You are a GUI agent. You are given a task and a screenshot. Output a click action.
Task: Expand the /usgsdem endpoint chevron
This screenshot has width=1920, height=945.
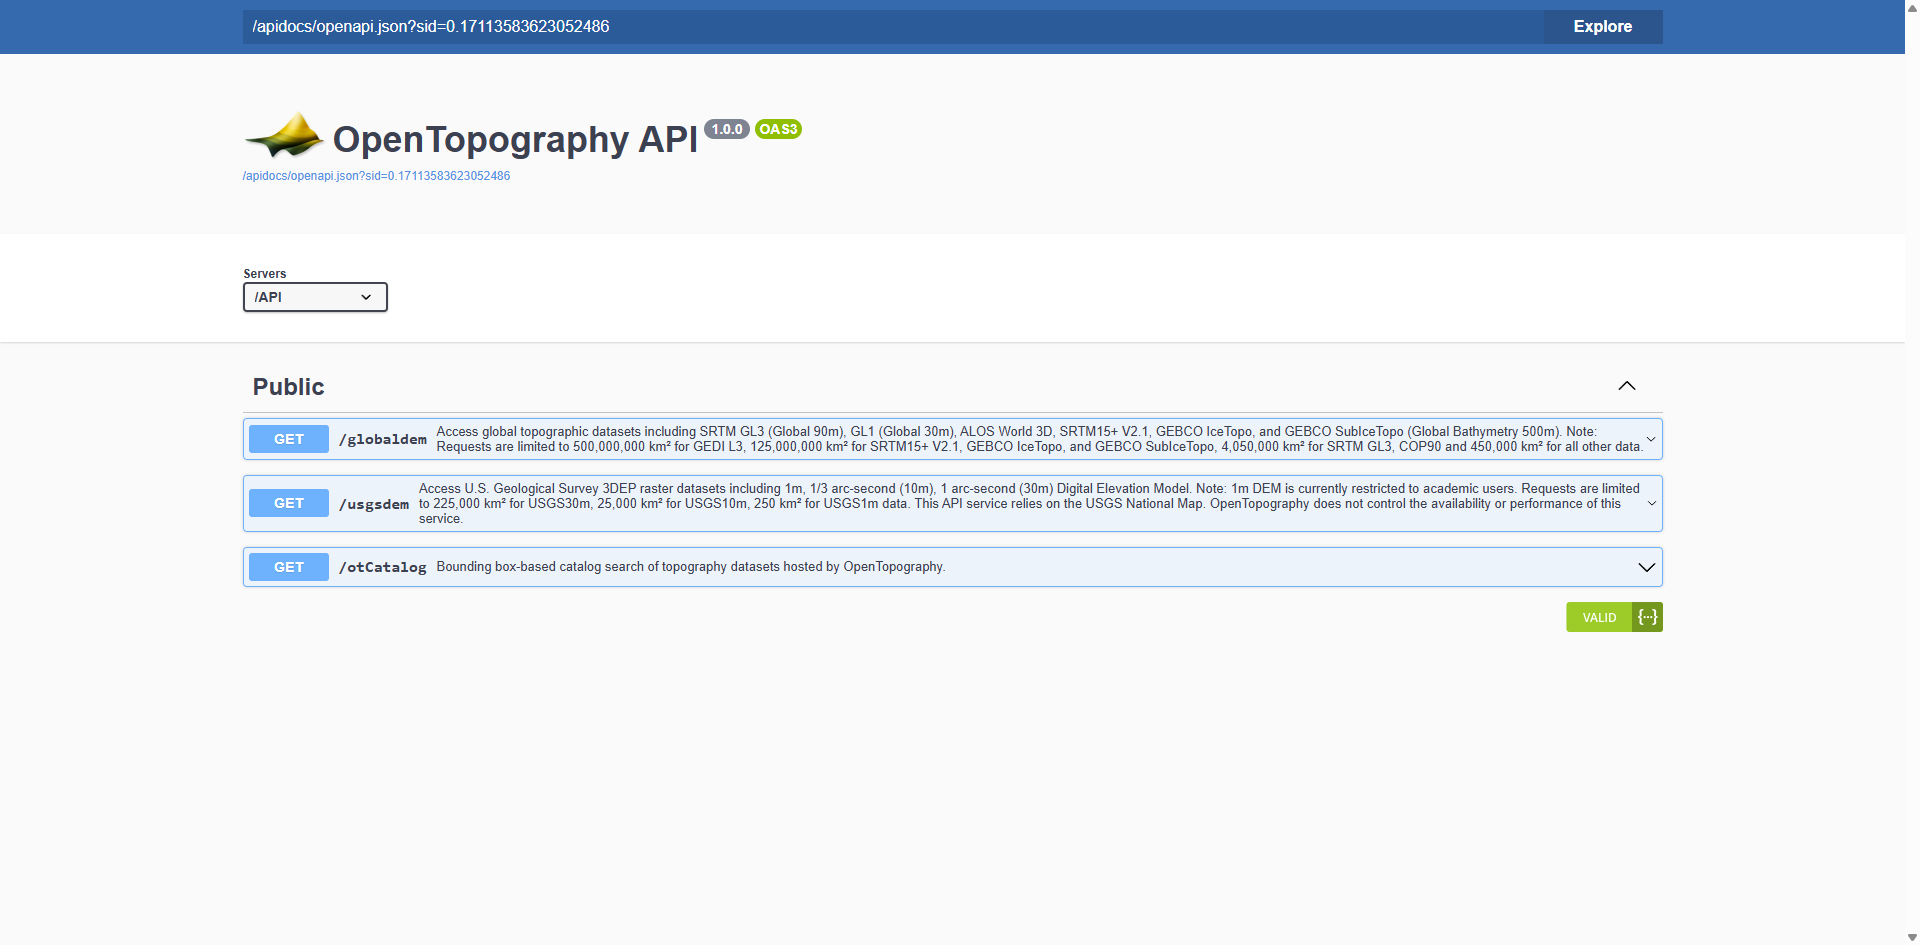(x=1651, y=503)
